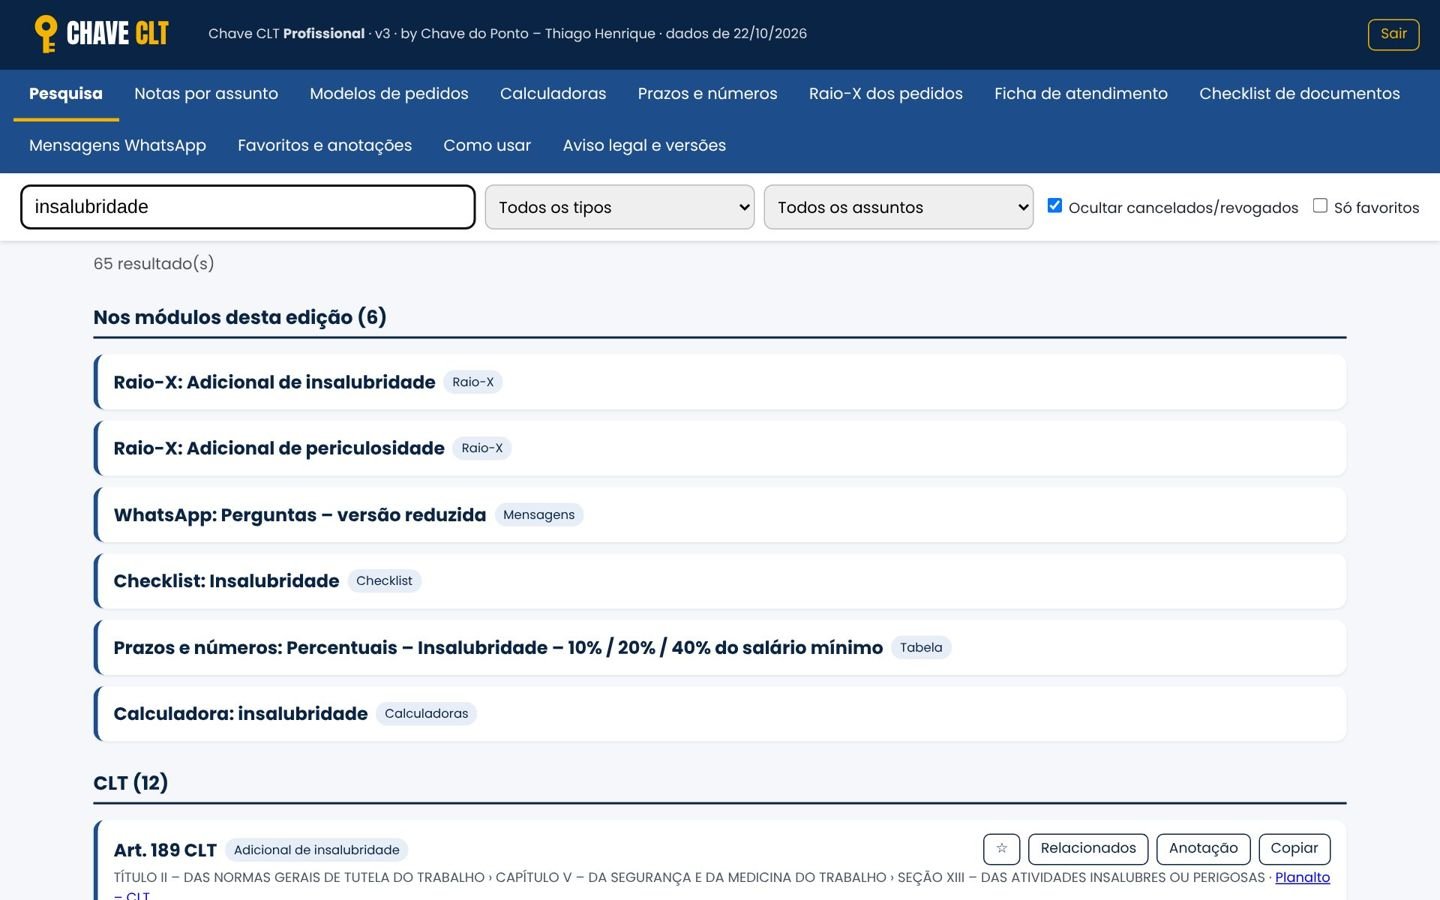Click Relacionados for Art. 189 CLT
1440x900 pixels.
(1088, 849)
